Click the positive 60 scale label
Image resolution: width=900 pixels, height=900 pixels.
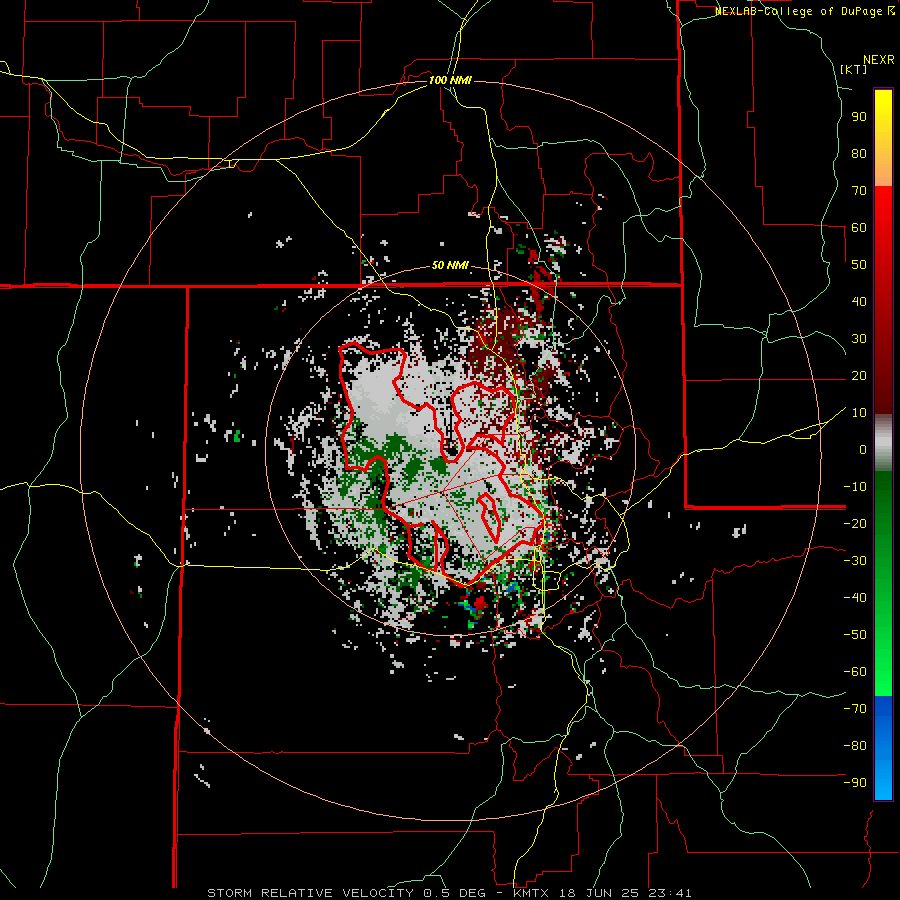[x=859, y=228]
